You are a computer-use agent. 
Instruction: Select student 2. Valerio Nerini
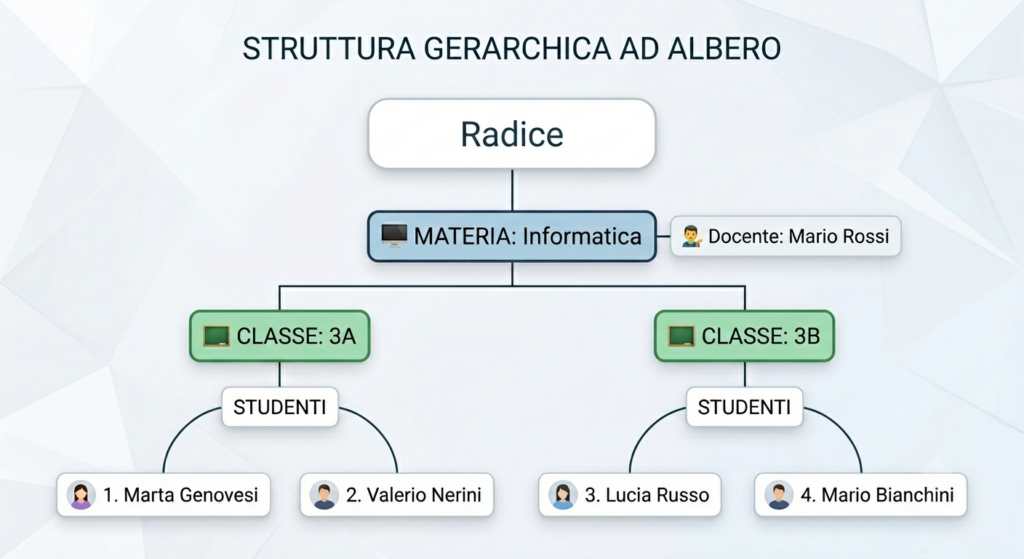(x=397, y=495)
